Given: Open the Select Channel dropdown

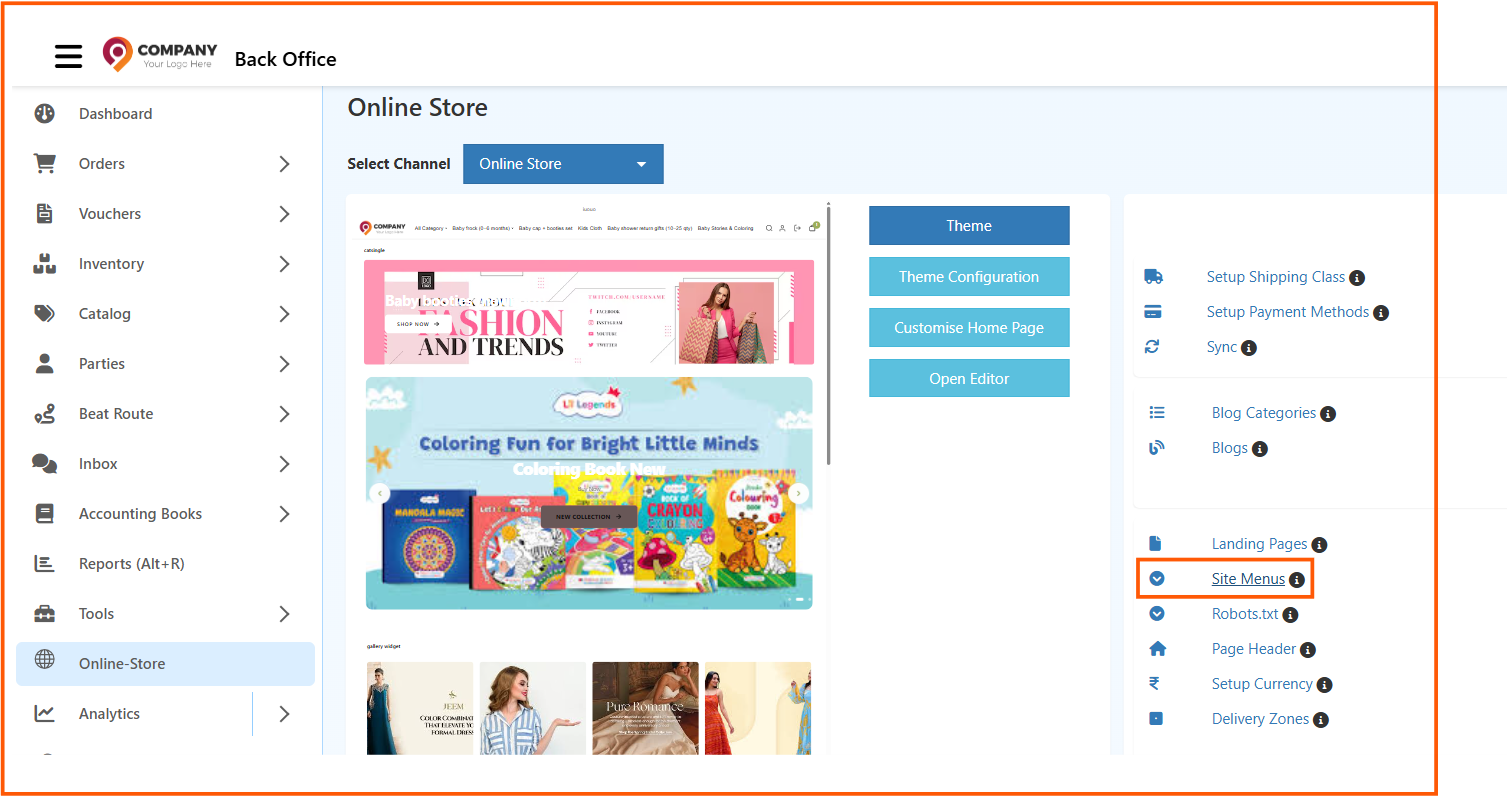Looking at the screenshot, I should pos(563,164).
